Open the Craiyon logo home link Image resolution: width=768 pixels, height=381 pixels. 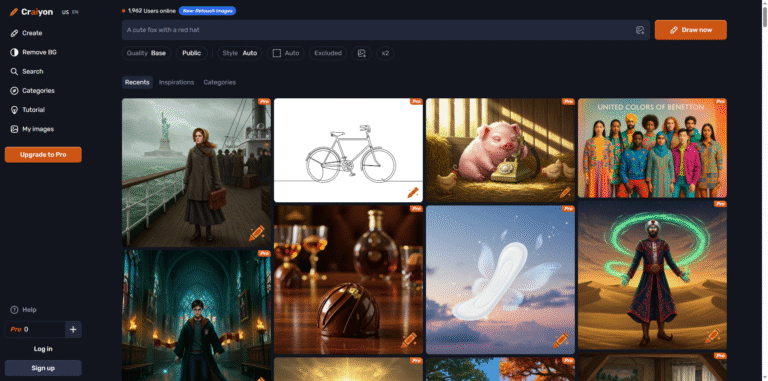(x=31, y=12)
